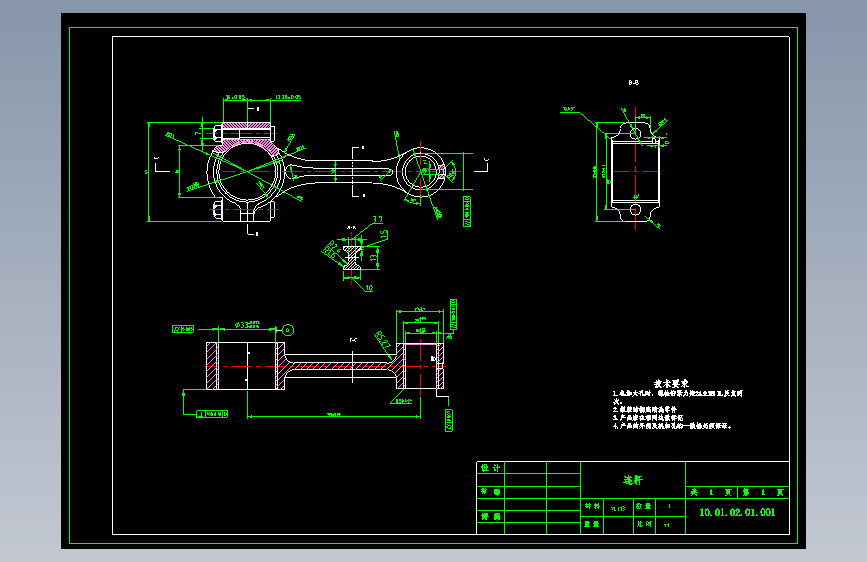This screenshot has width=867, height=562.
Task: Click dimension 13 beside A-A section
Action: [x=374, y=256]
